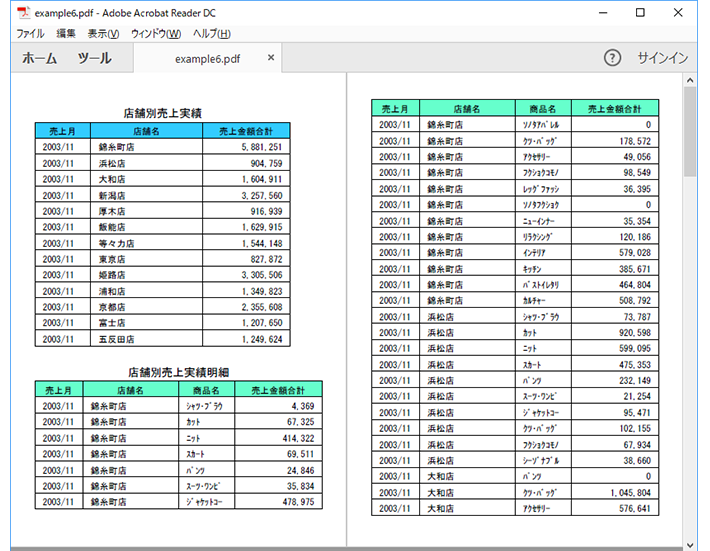Open the ファイル menu
The image size is (710, 551).
pos(30,34)
